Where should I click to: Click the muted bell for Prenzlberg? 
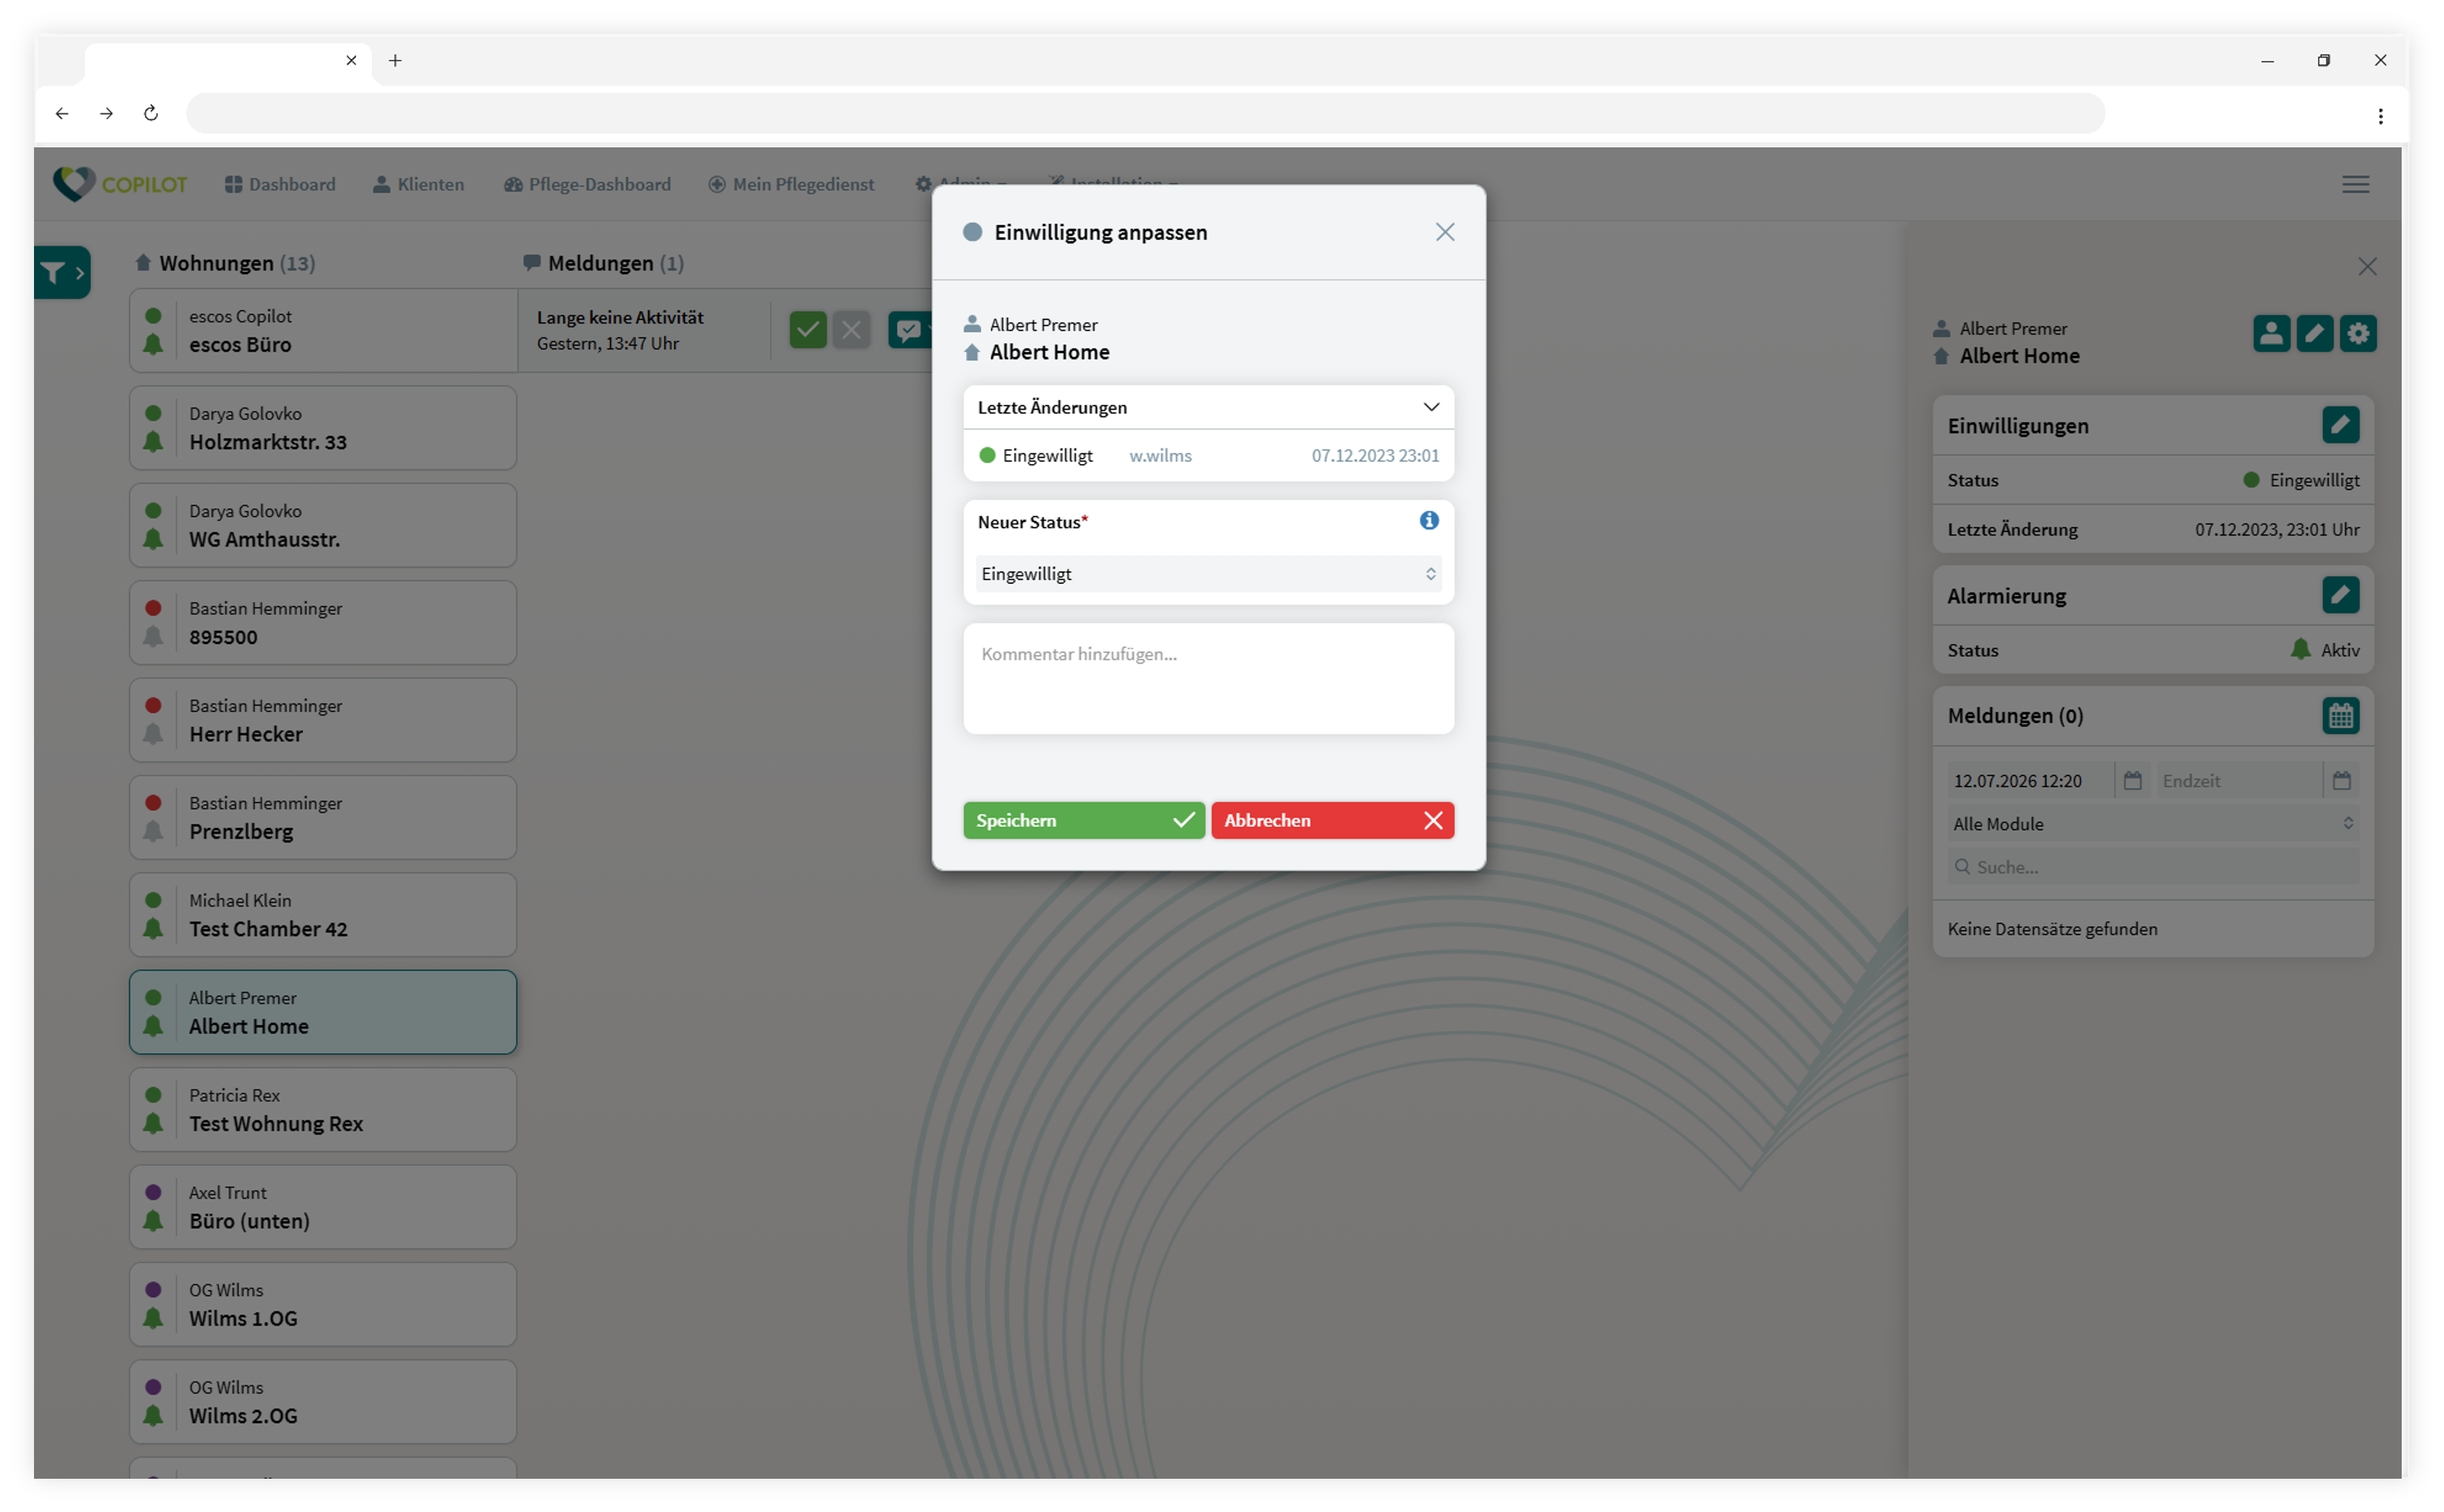[153, 832]
